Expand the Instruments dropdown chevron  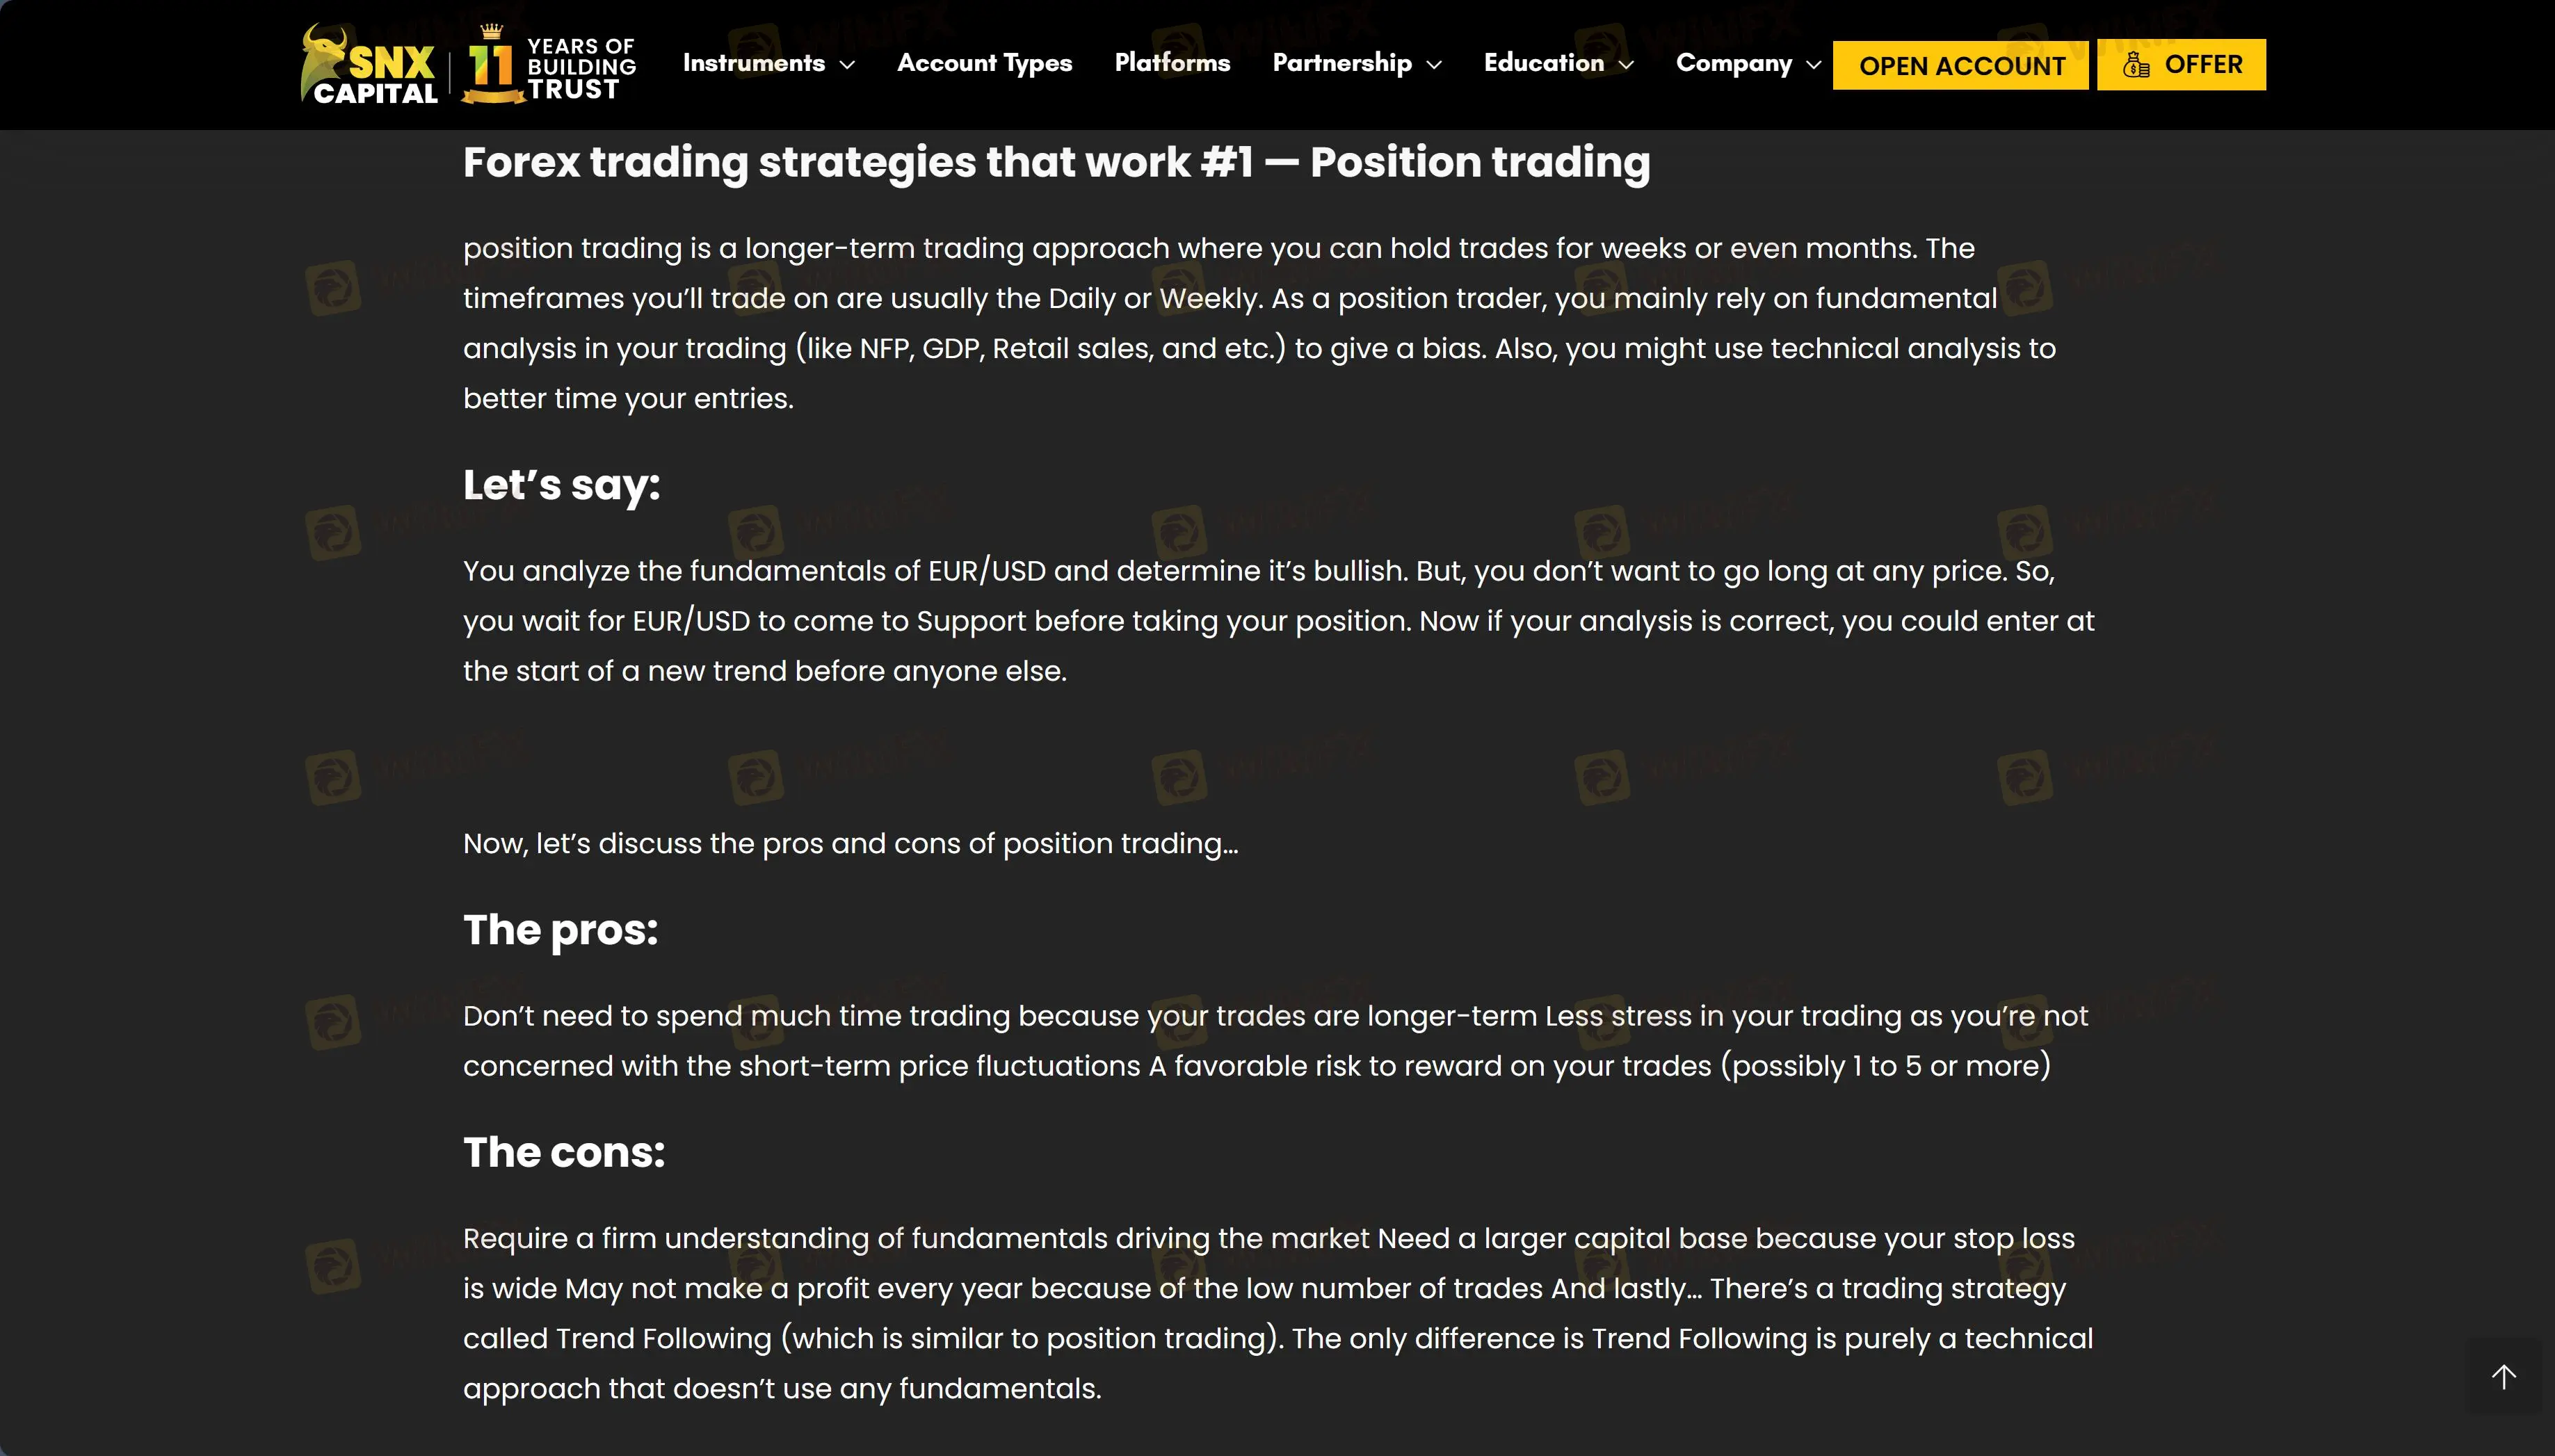(847, 65)
